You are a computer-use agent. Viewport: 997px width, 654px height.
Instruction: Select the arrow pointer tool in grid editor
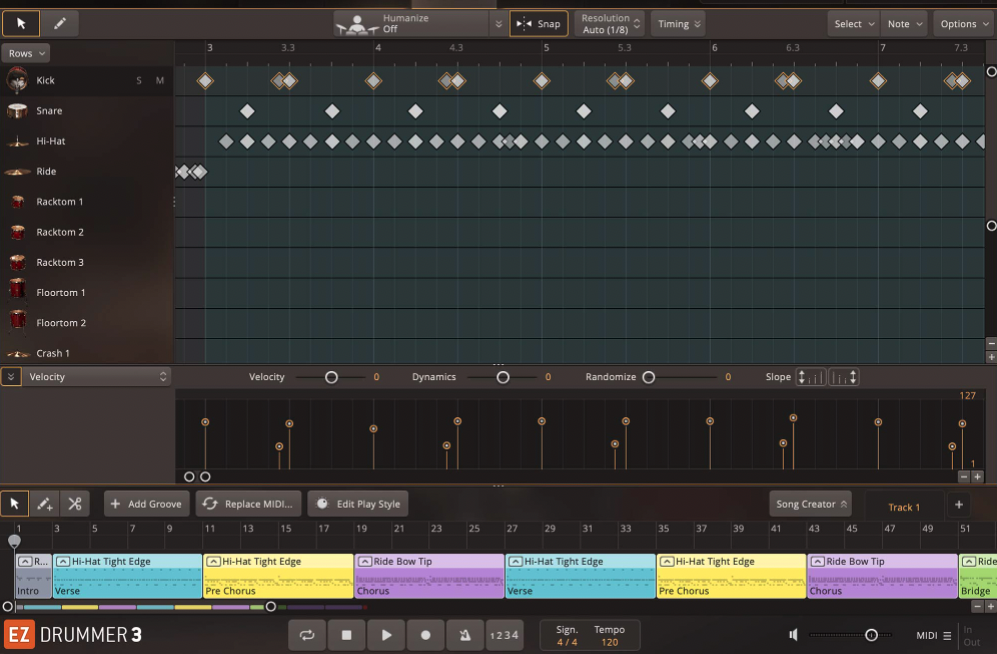point(21,23)
